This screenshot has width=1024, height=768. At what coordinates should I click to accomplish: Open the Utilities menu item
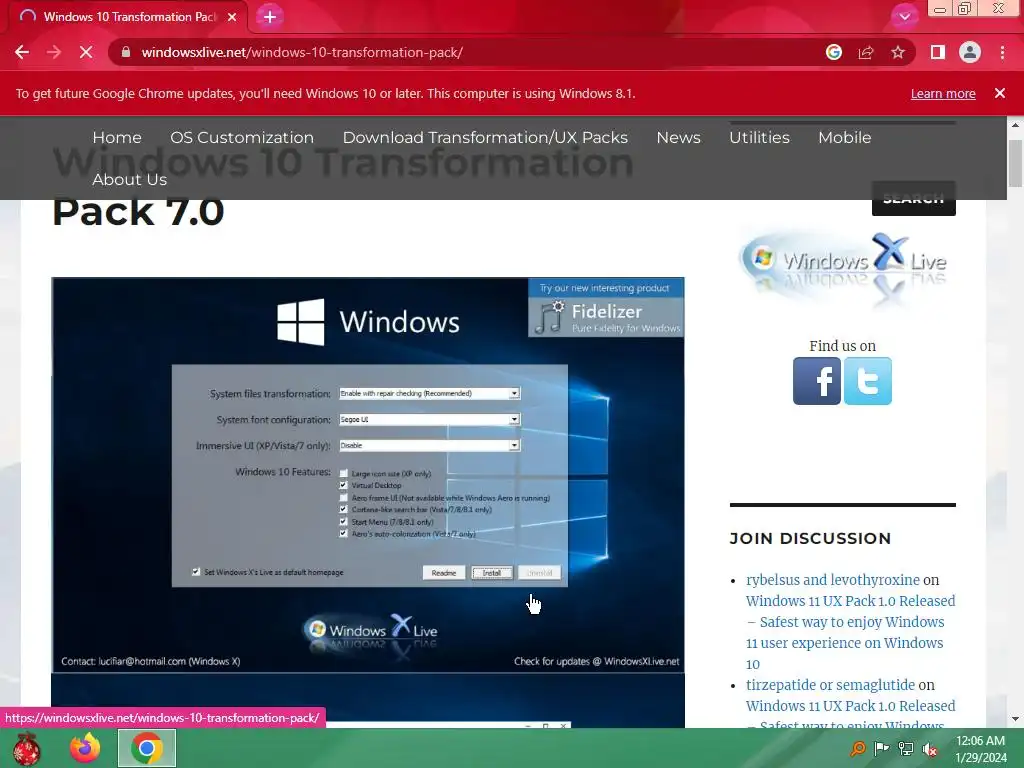(x=760, y=137)
